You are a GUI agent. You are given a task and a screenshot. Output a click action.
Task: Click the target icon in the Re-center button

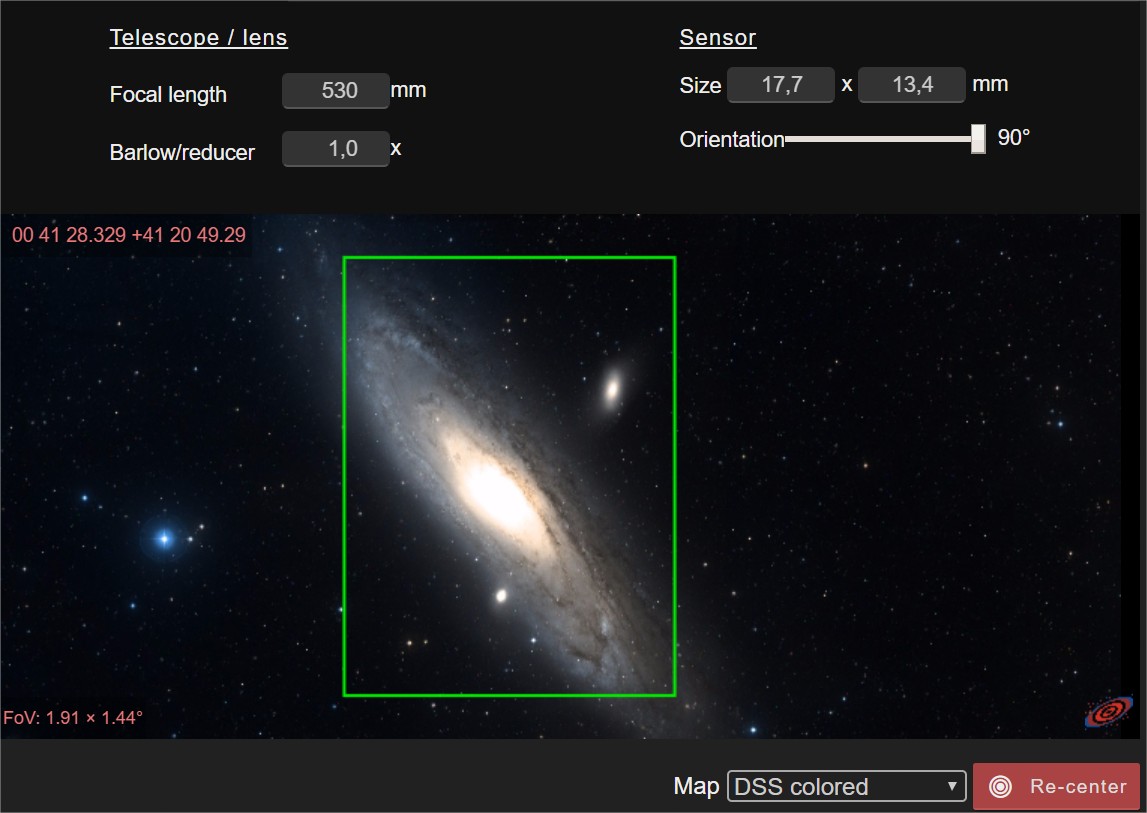tap(1000, 787)
